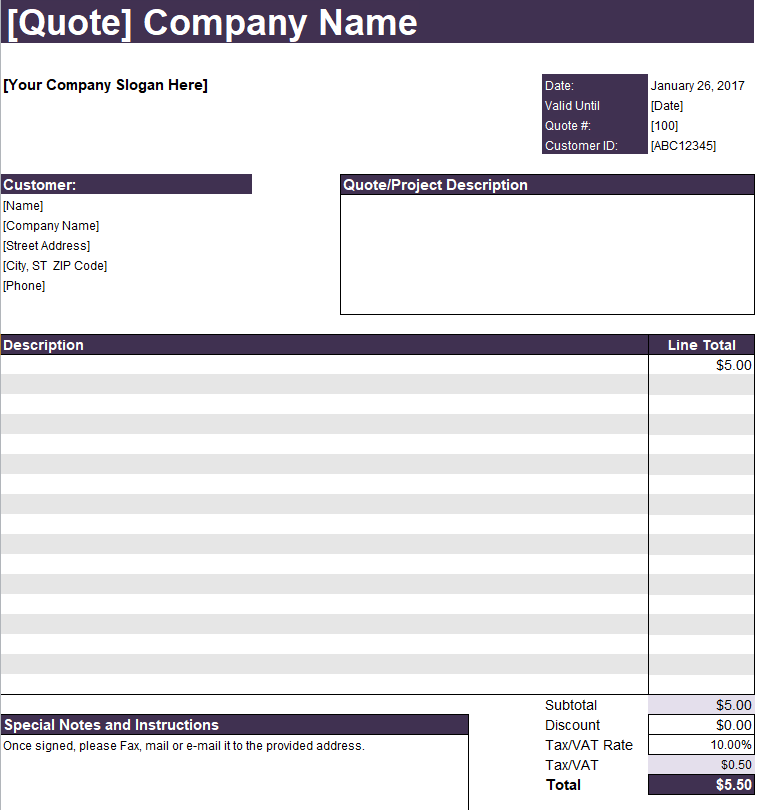Select the customer [Name] field
Screen dimensions: 757x810
tap(23, 206)
